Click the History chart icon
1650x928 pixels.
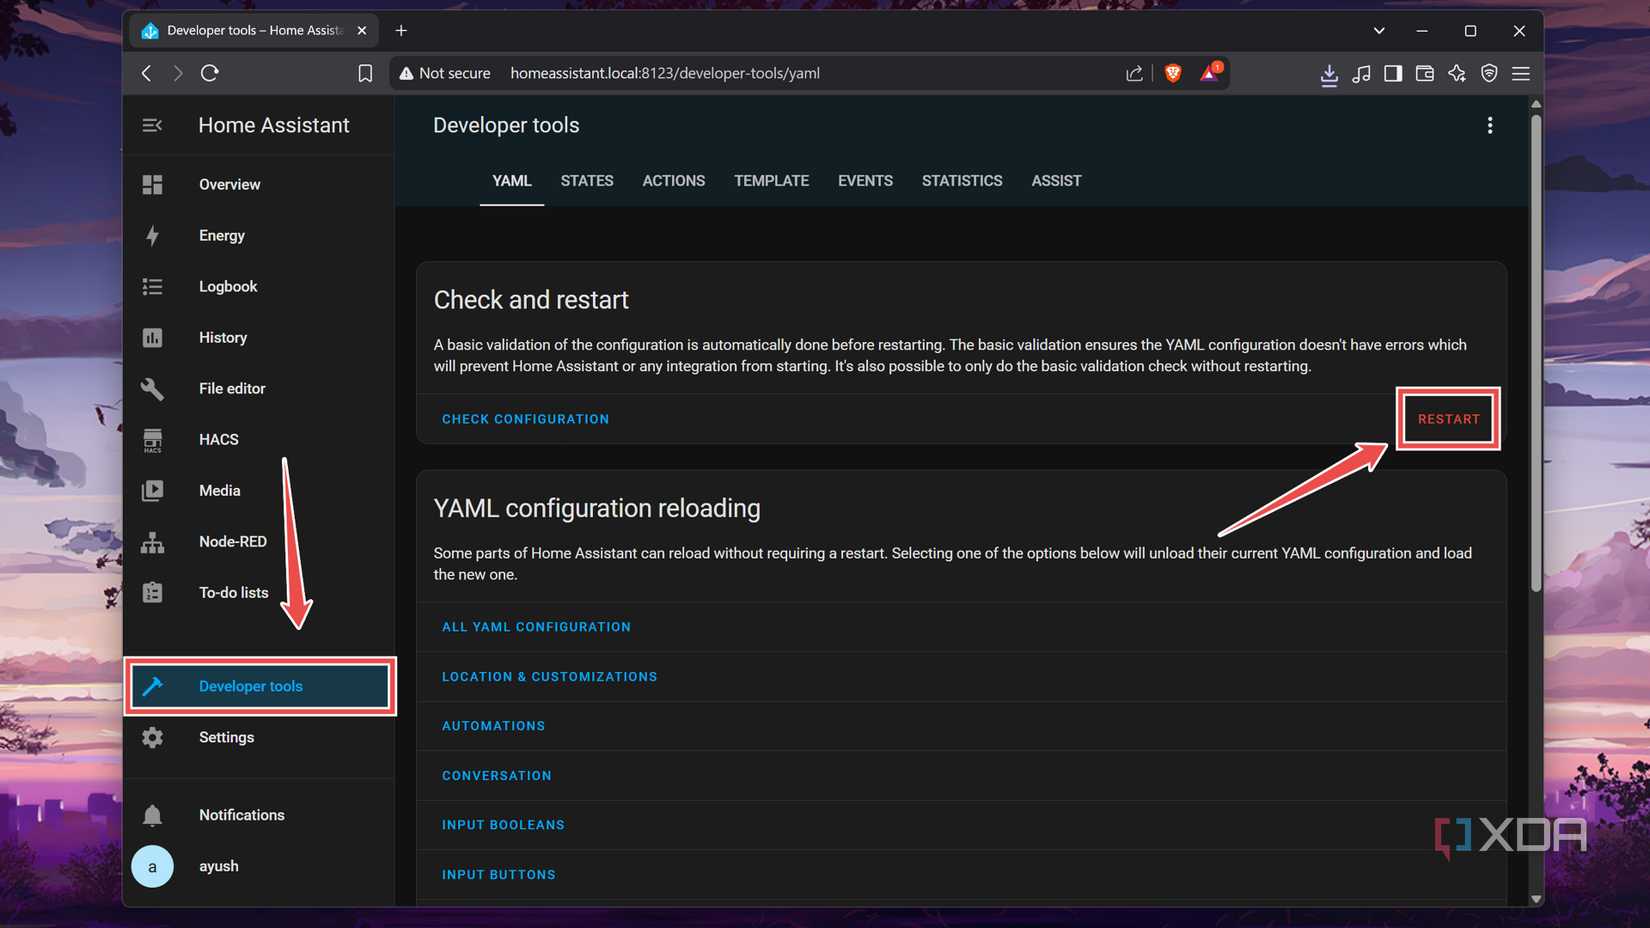(x=152, y=338)
